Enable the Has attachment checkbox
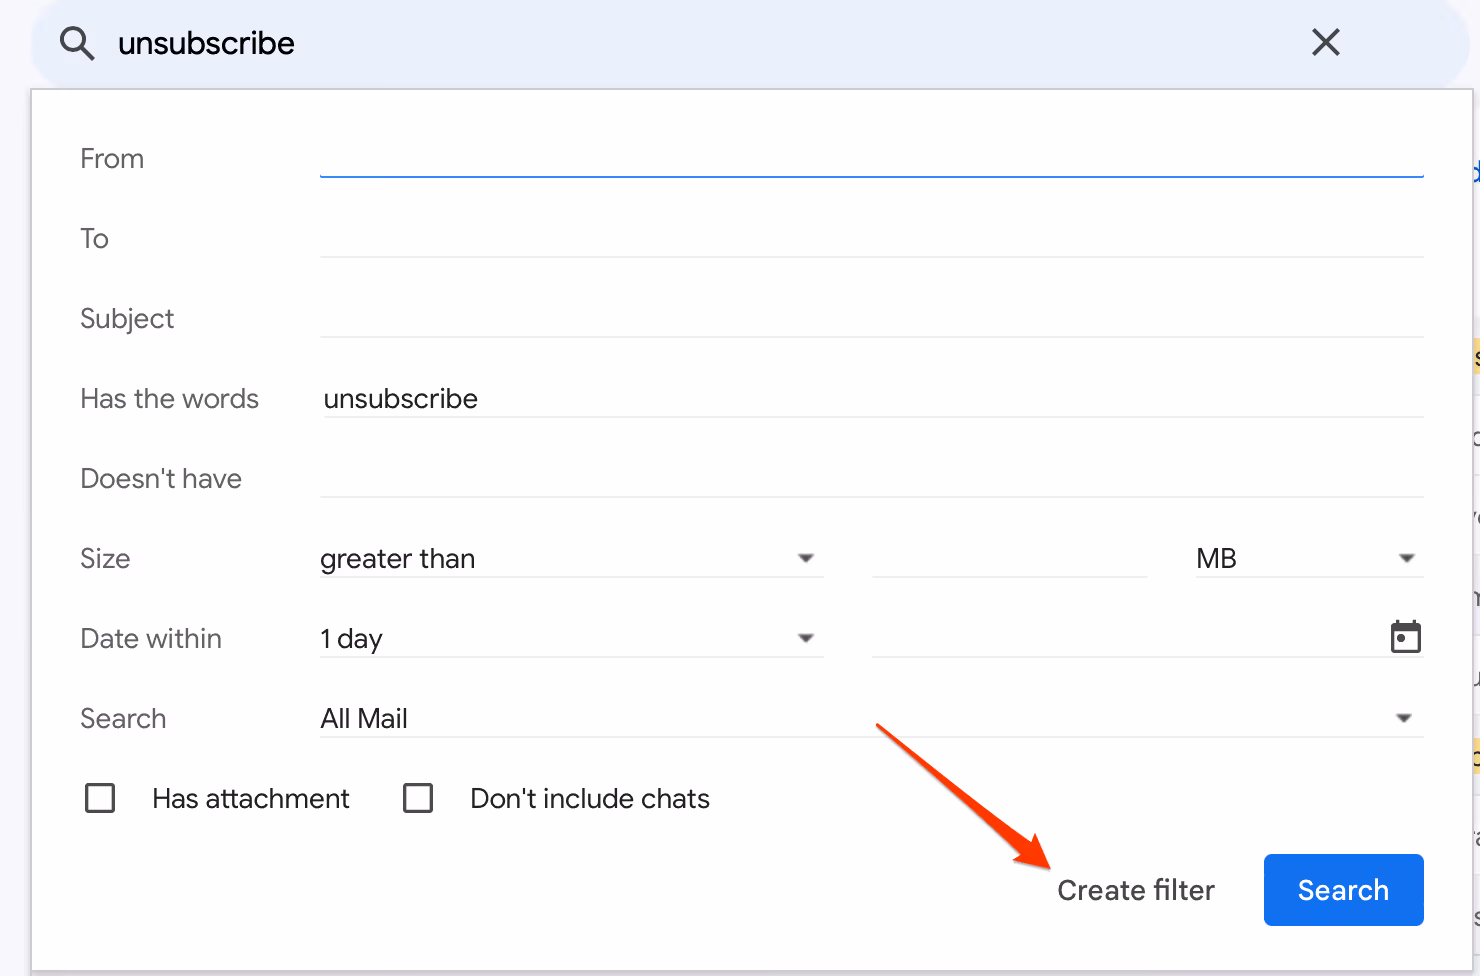Viewport: 1480px width, 976px height. point(100,798)
